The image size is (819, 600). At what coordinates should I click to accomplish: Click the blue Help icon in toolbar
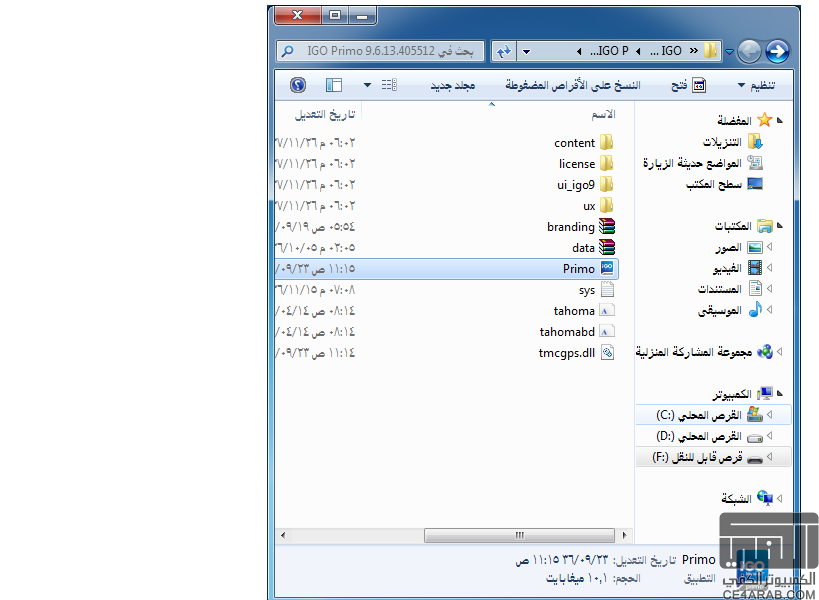click(298, 85)
